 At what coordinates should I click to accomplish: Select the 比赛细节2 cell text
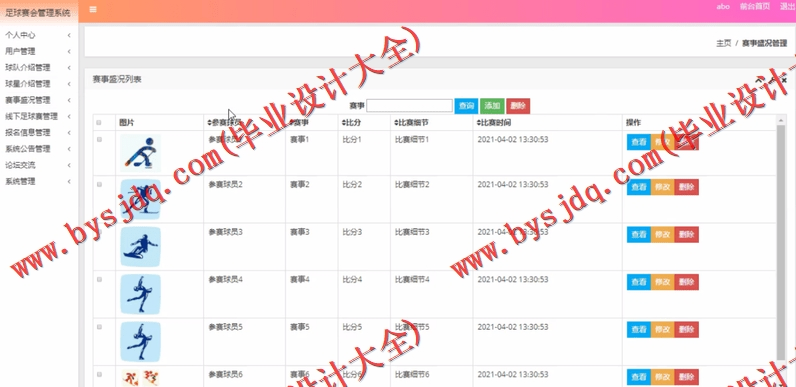(412, 184)
